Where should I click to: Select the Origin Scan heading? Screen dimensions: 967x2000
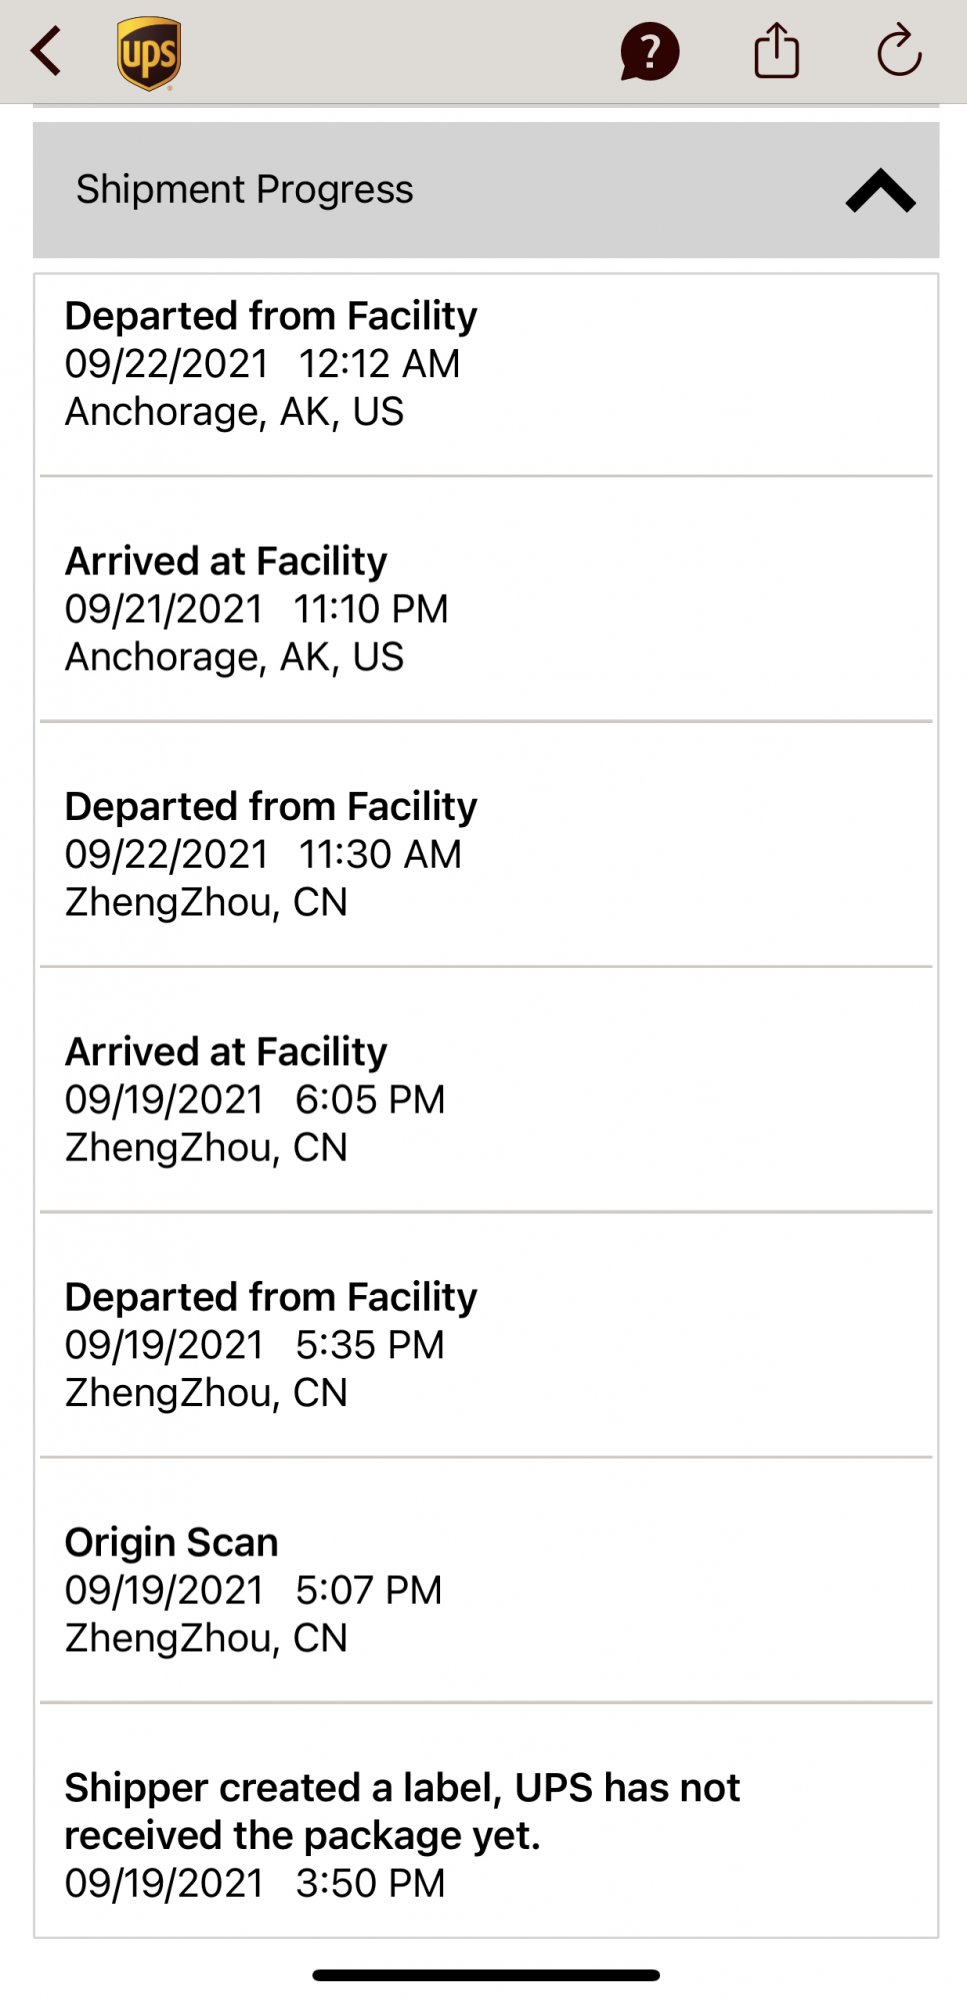click(172, 1542)
